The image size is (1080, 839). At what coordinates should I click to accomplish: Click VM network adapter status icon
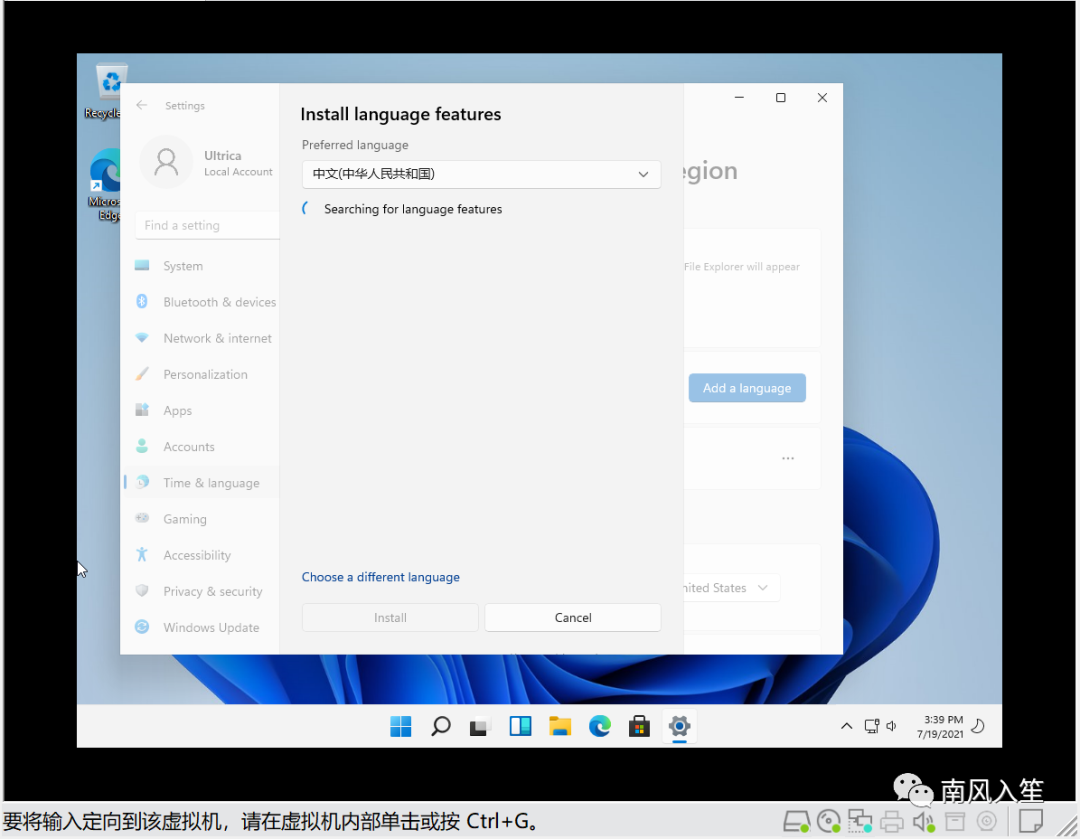860,821
